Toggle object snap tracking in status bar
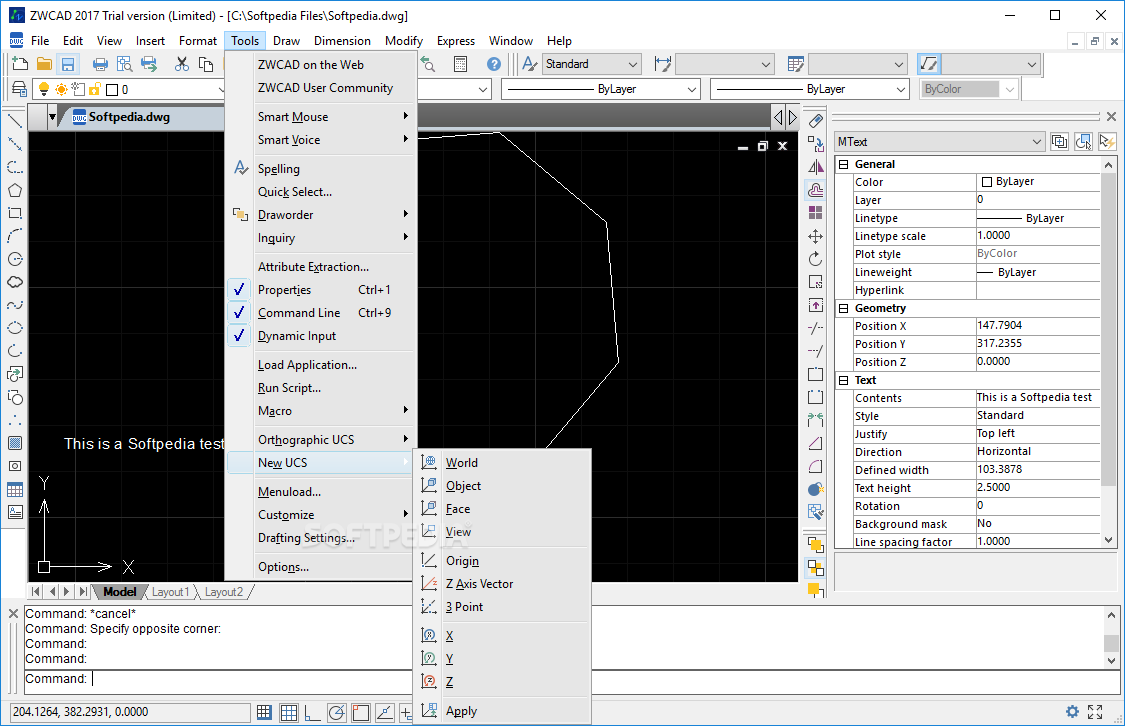Screen dimensions: 1125x726 pos(385,712)
